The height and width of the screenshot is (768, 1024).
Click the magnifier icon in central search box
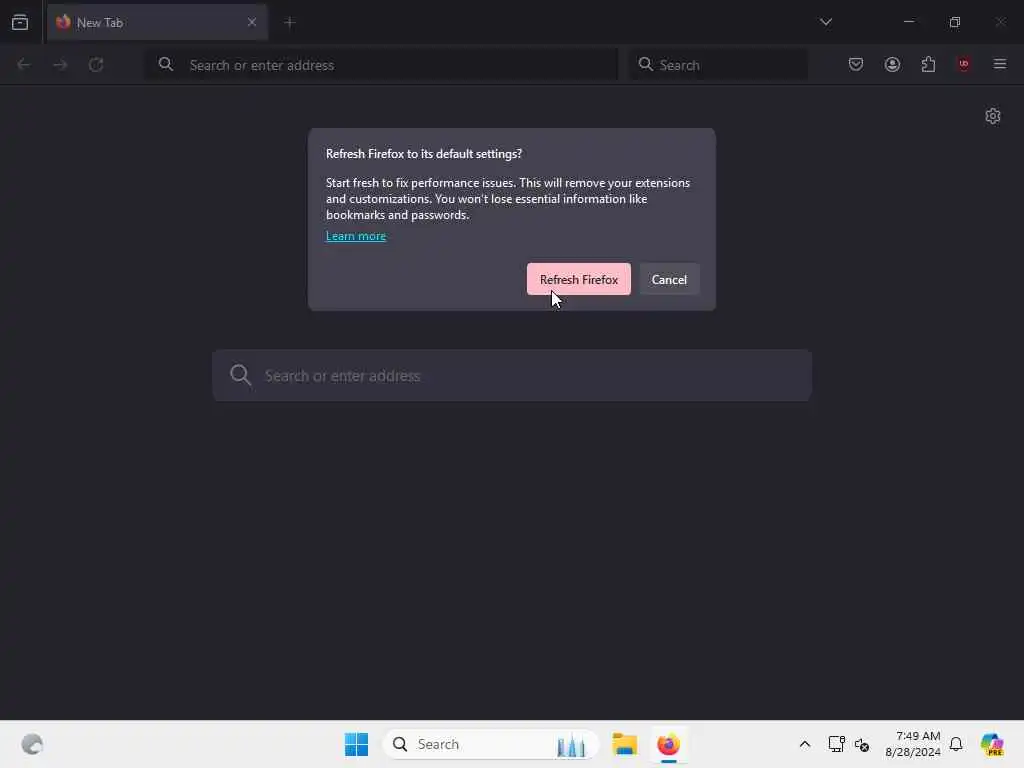(240, 376)
